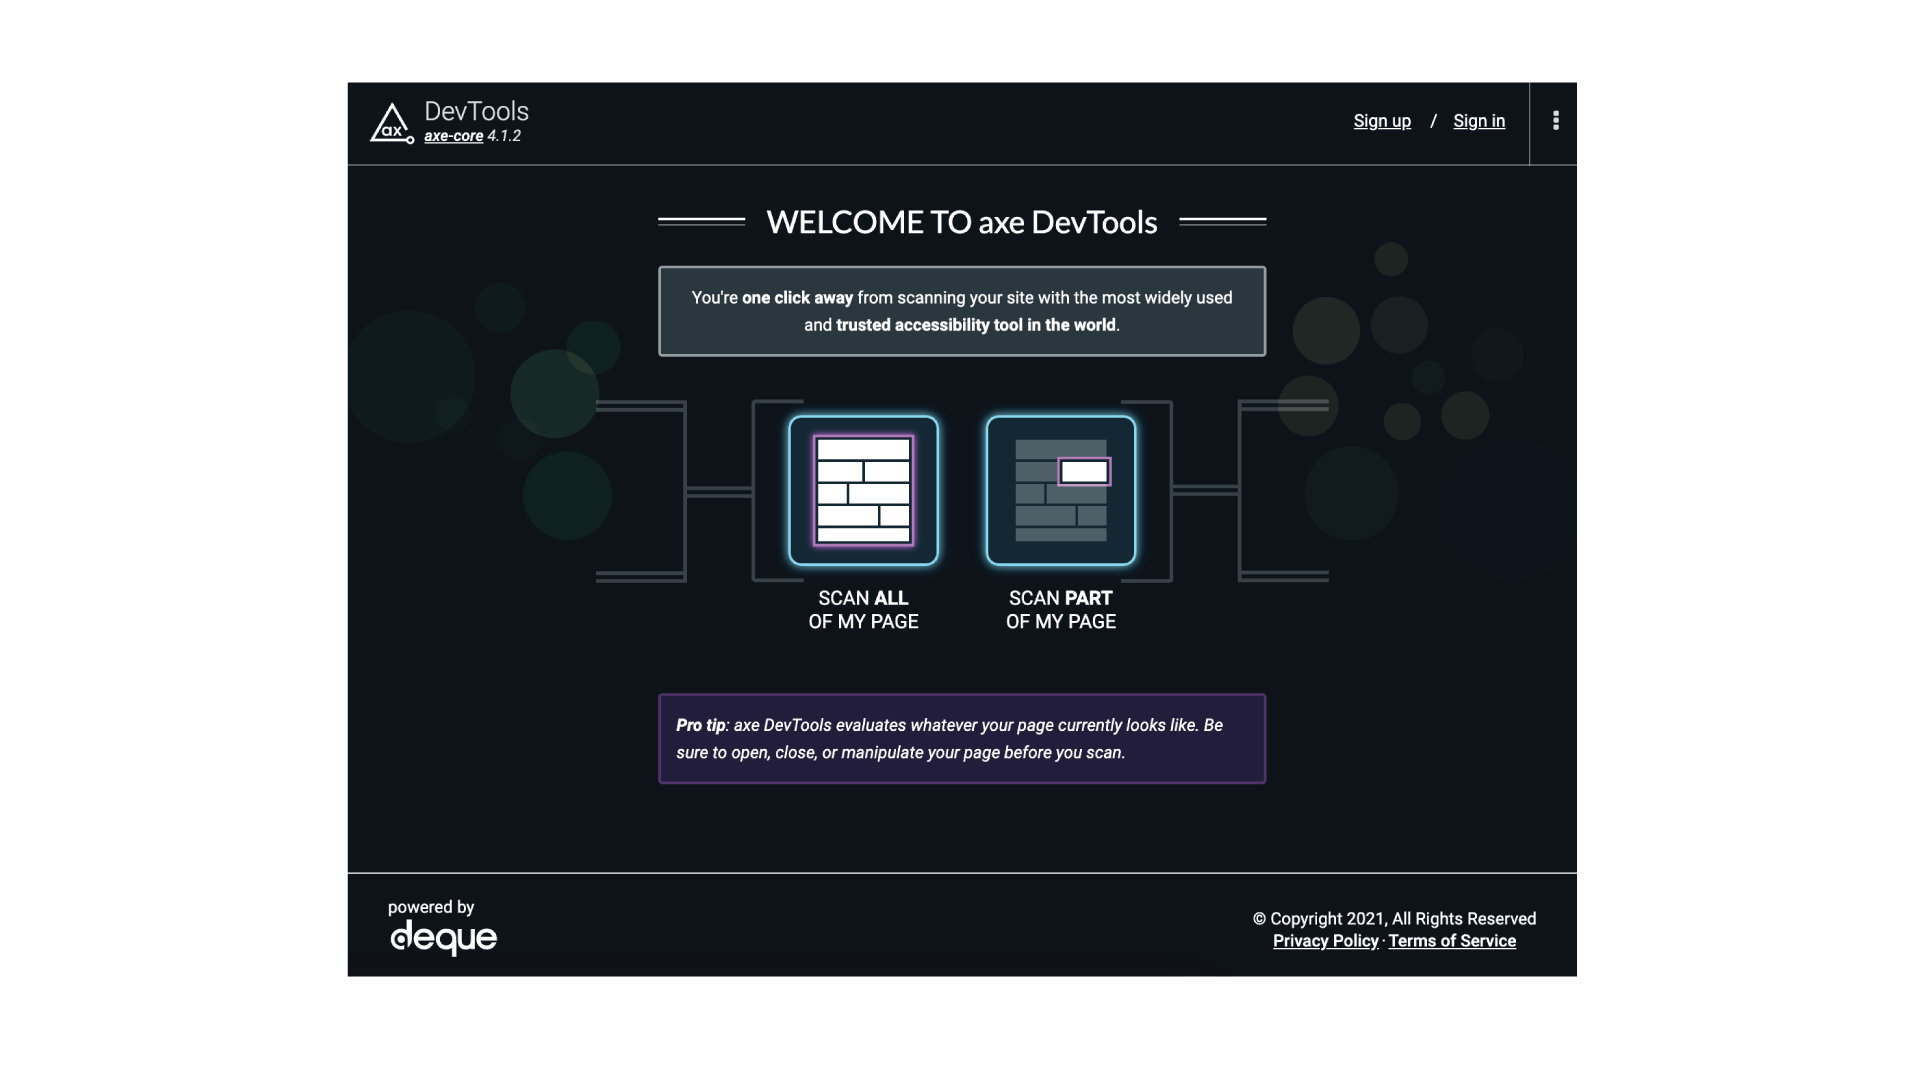Image resolution: width=1920 pixels, height=1080 pixels.
Task: Click the Pro tip message box
Action: [962, 739]
